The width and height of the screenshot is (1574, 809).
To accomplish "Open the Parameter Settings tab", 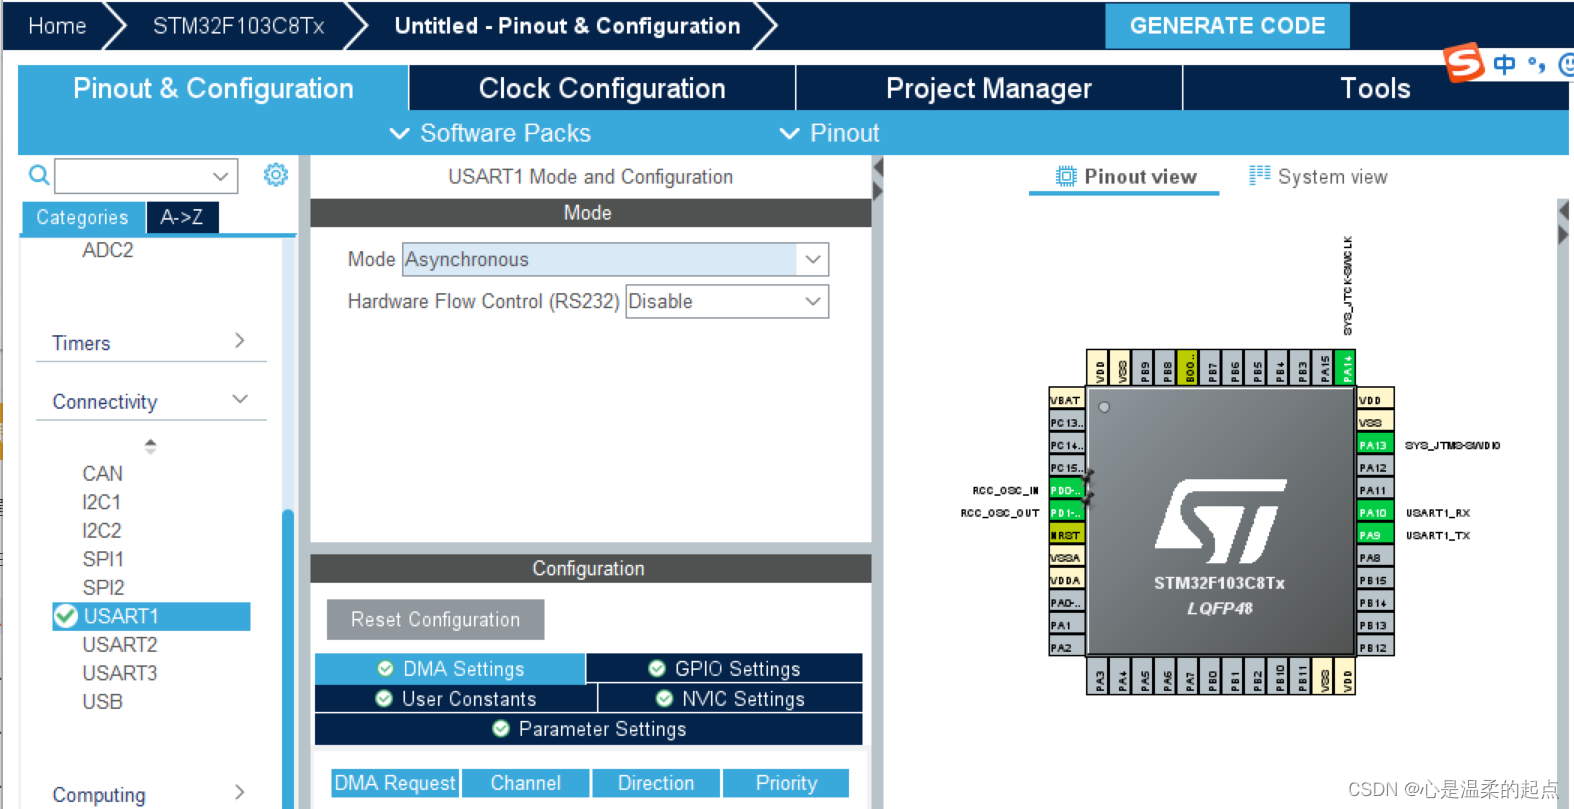I will (x=589, y=729).
